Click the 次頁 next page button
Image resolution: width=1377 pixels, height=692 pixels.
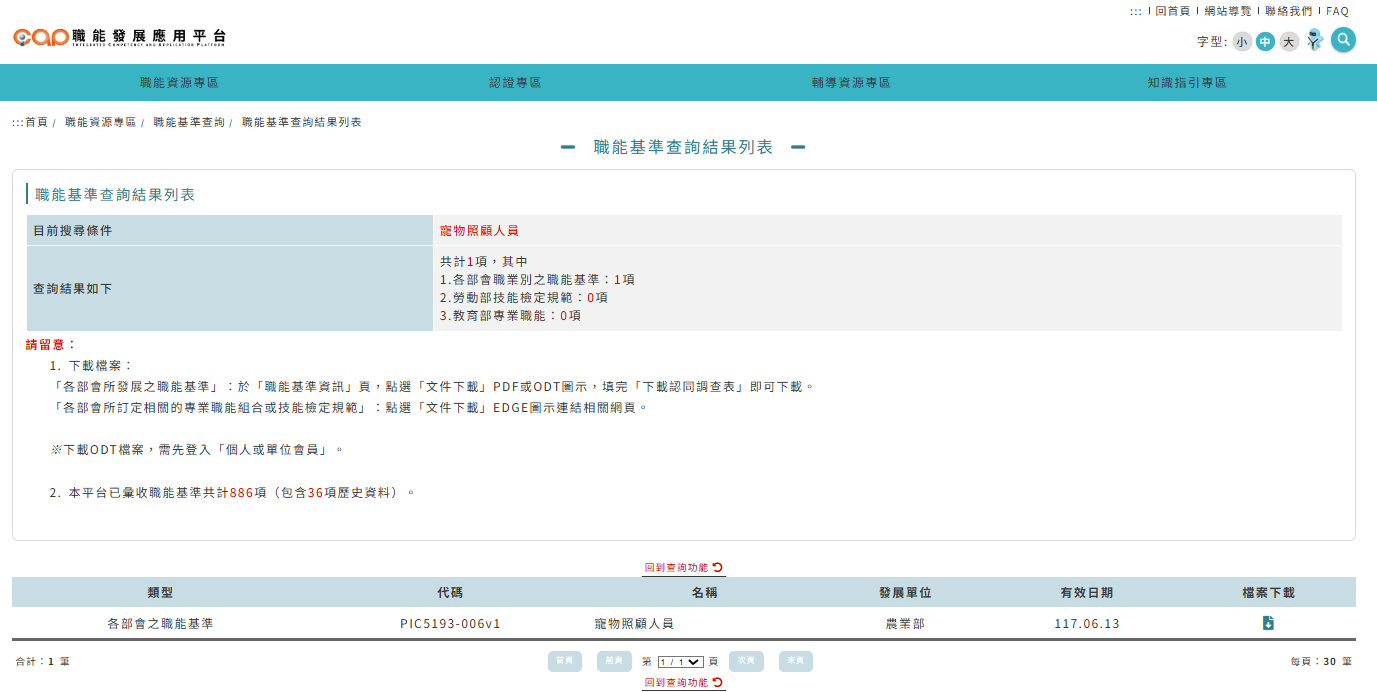click(745, 661)
